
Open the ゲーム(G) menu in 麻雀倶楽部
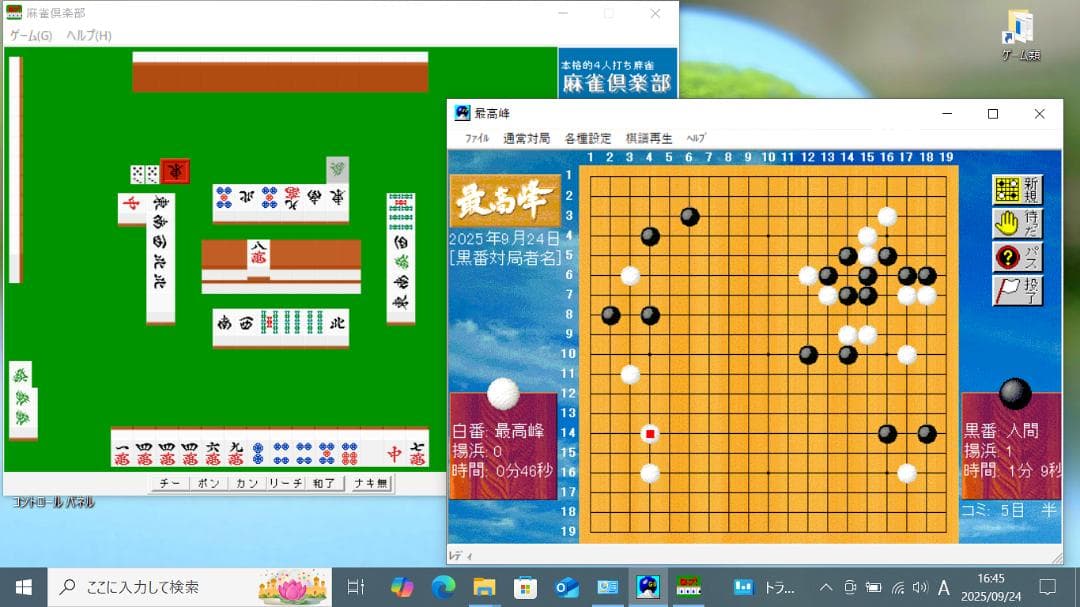30,35
